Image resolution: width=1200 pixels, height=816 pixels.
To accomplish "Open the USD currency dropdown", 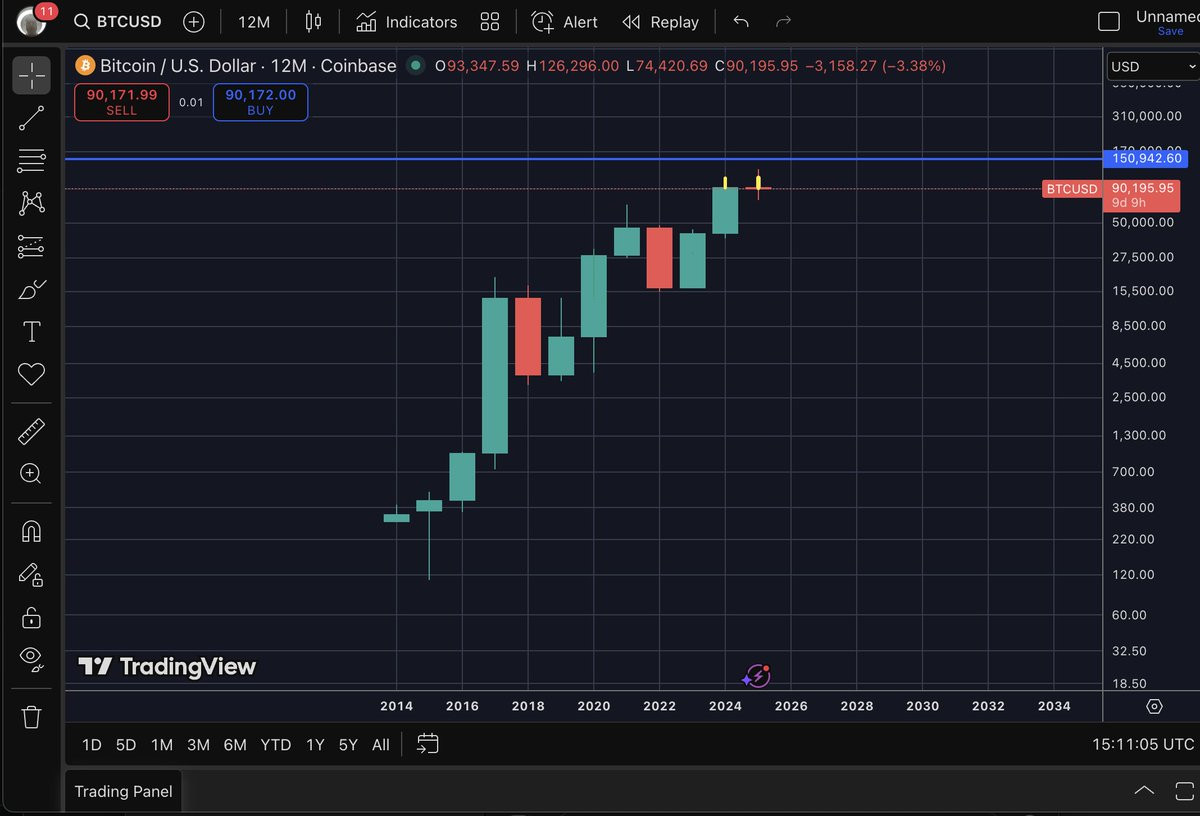I will tap(1153, 66).
